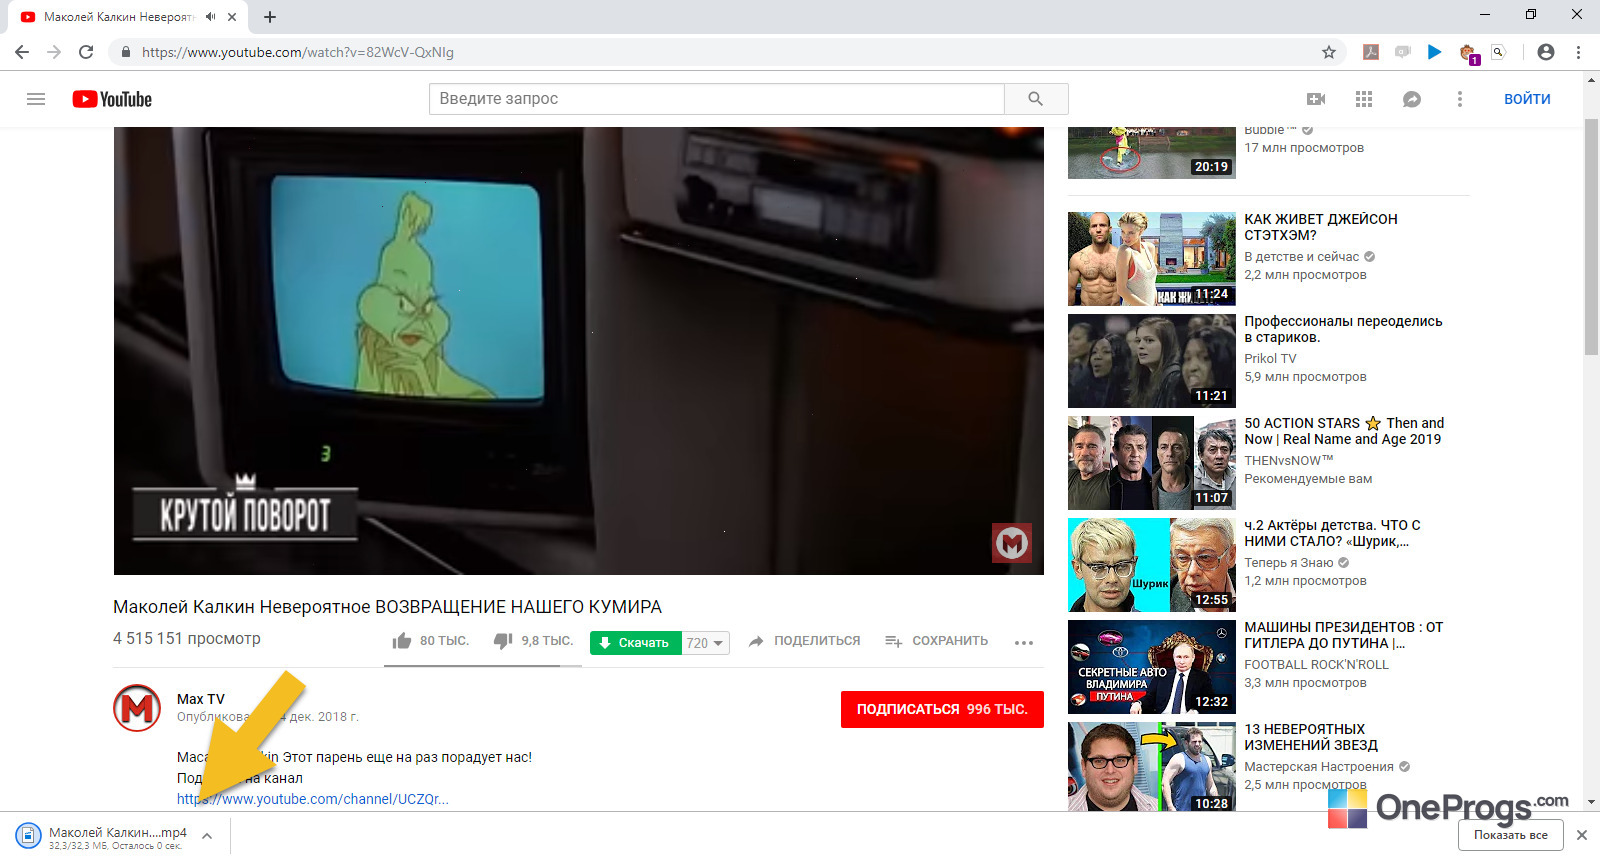Click the PDF extension icon
1600x860 pixels.
[x=1371, y=52]
